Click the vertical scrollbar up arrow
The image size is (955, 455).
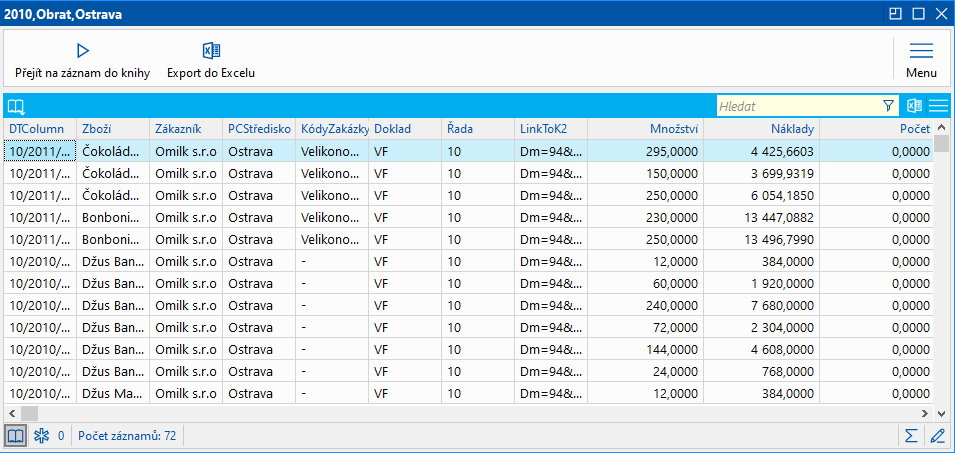(942, 127)
